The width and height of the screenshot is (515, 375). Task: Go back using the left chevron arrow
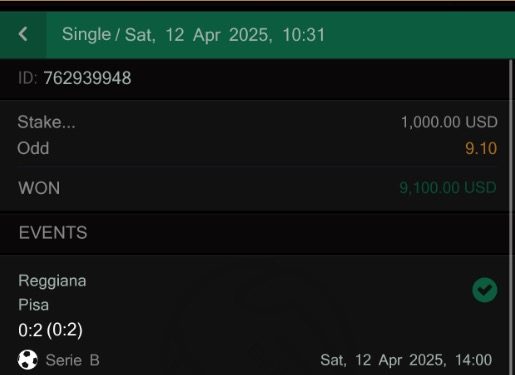(23, 34)
